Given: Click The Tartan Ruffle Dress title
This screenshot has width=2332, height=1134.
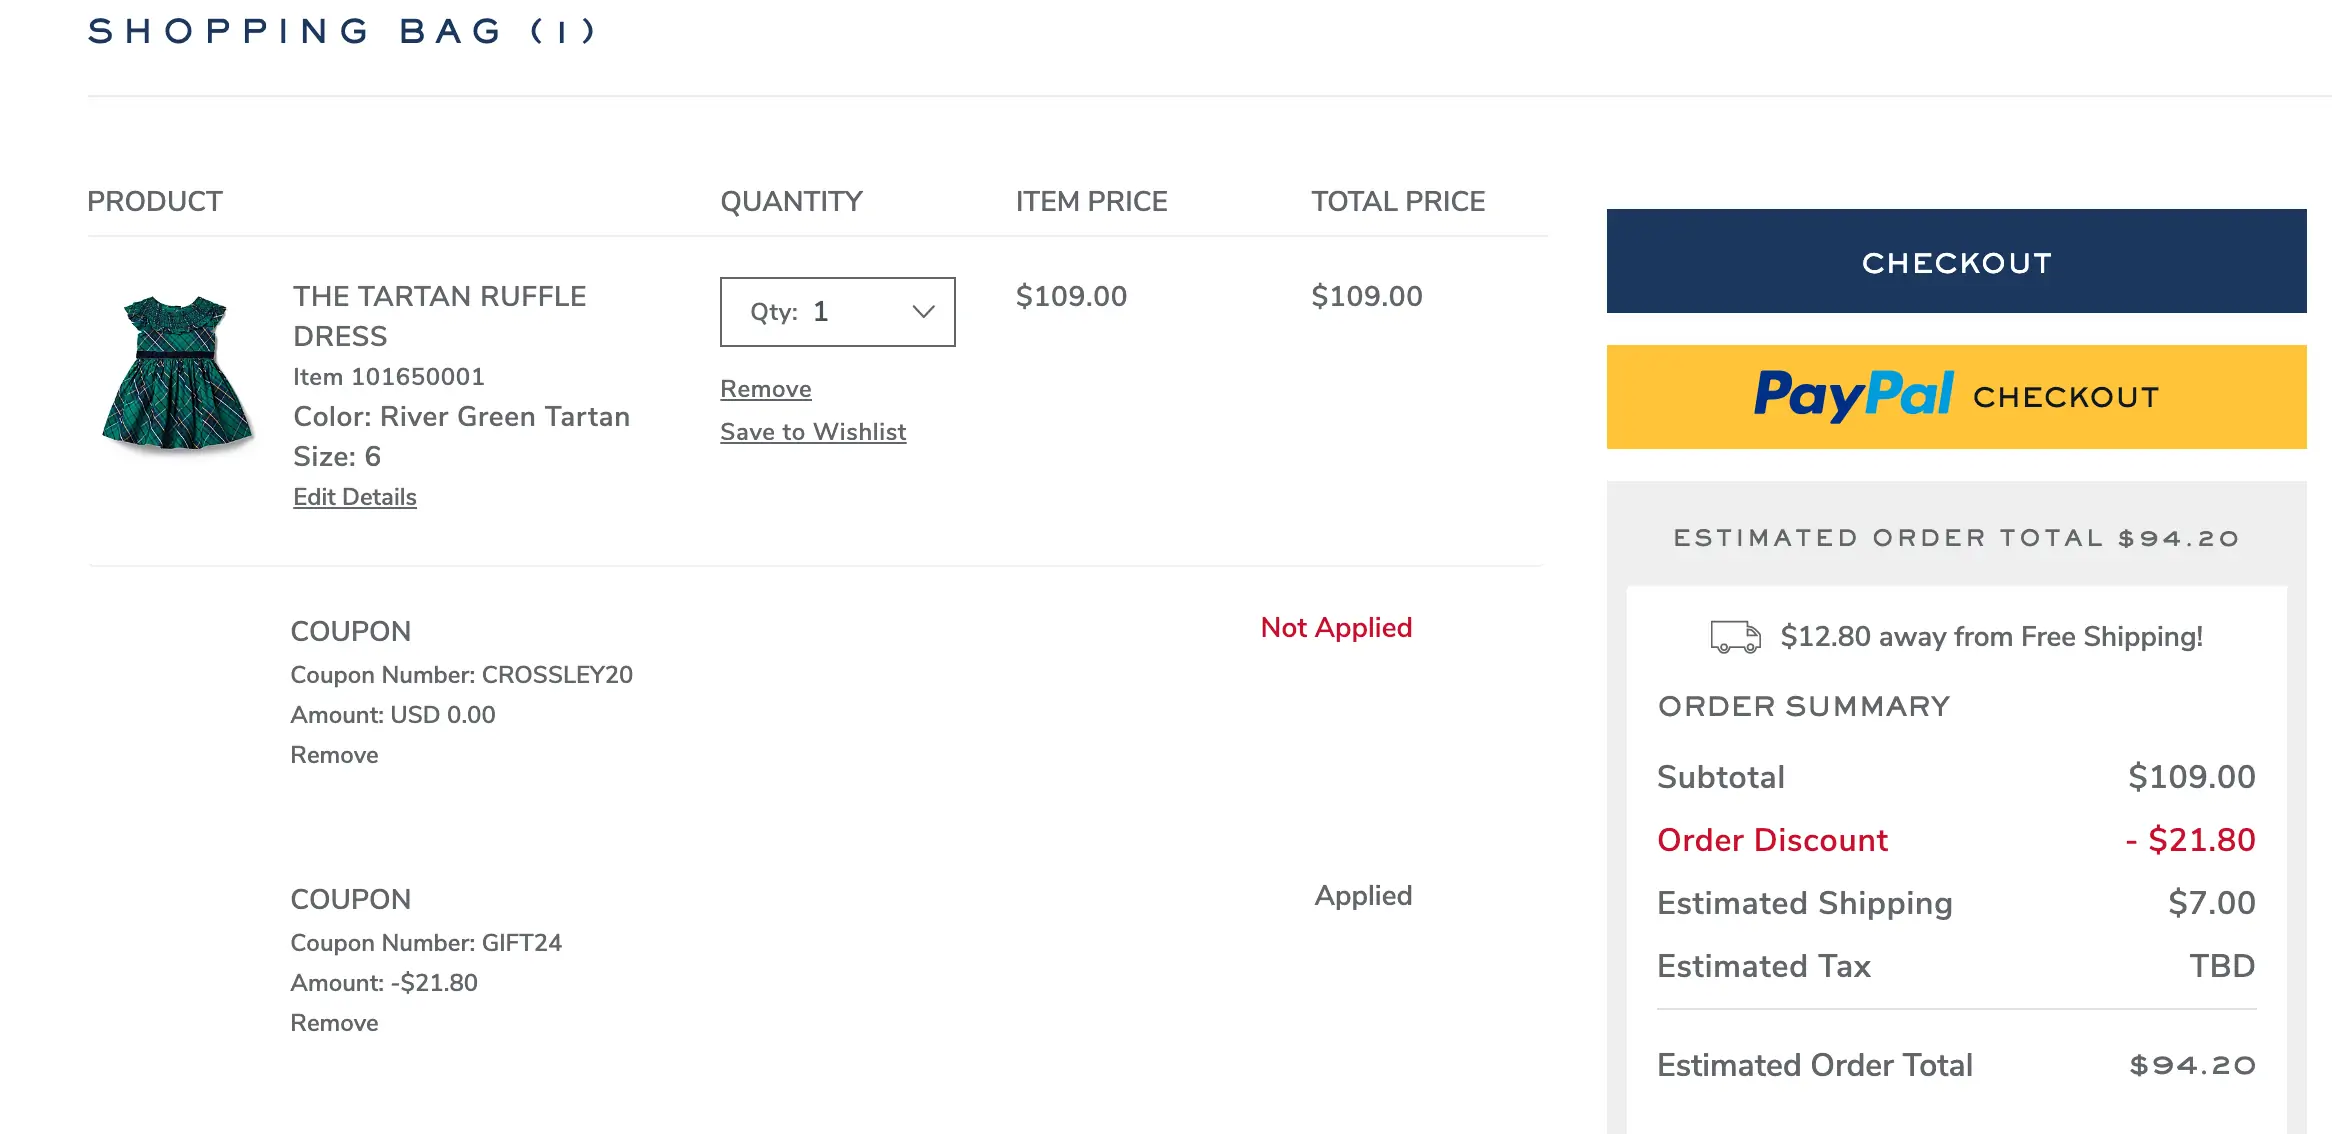Looking at the screenshot, I should tap(439, 316).
